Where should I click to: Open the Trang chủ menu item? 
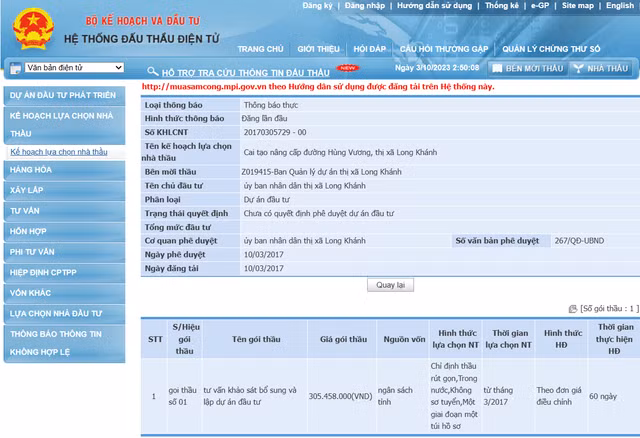260,48
